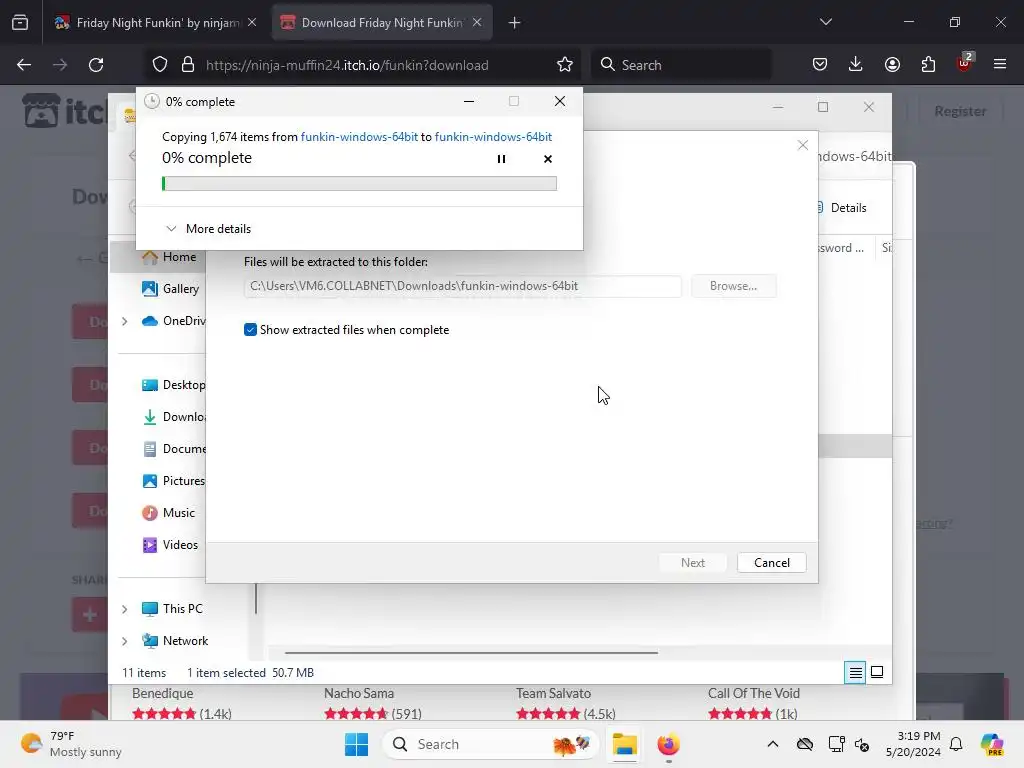Image resolution: width=1024 pixels, height=768 pixels.
Task: Open the tracking protection shield
Action: (x=160, y=65)
